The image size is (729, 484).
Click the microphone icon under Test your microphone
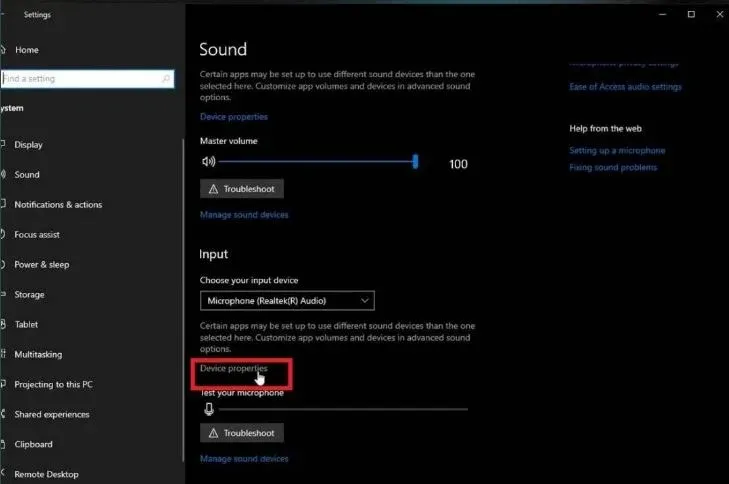(x=208, y=409)
